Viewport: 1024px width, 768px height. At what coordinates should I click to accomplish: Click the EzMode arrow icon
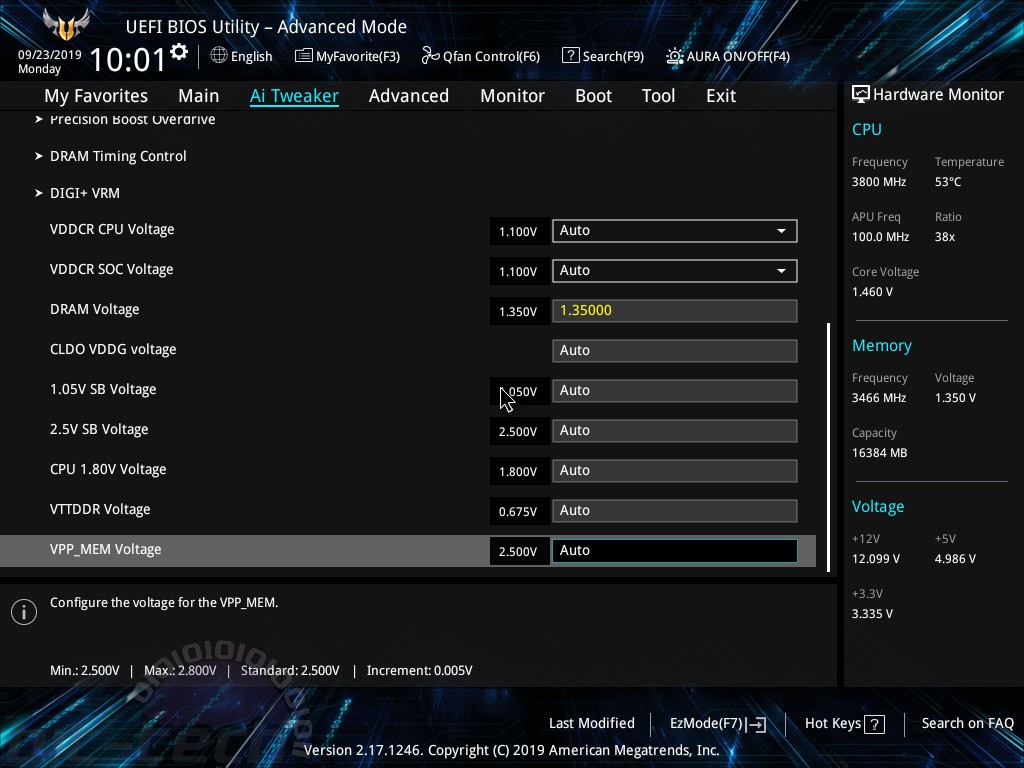[x=756, y=724]
